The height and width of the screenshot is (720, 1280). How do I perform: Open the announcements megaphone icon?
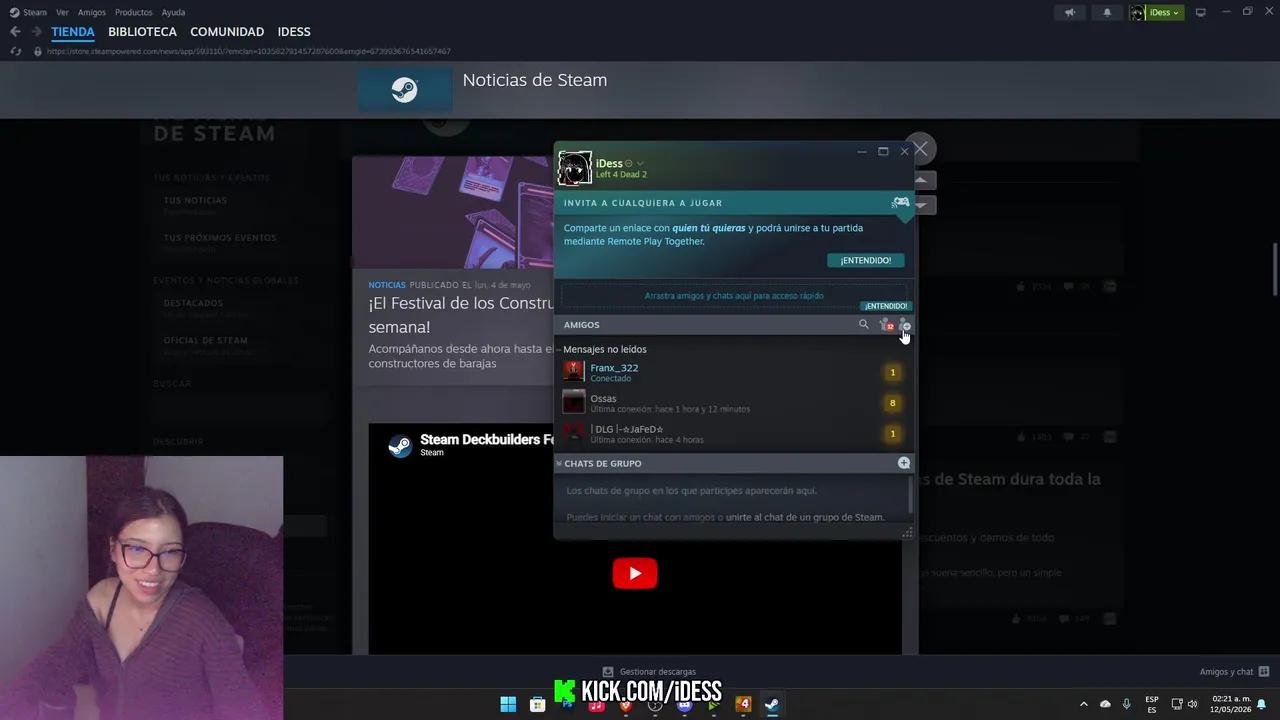click(x=1070, y=12)
